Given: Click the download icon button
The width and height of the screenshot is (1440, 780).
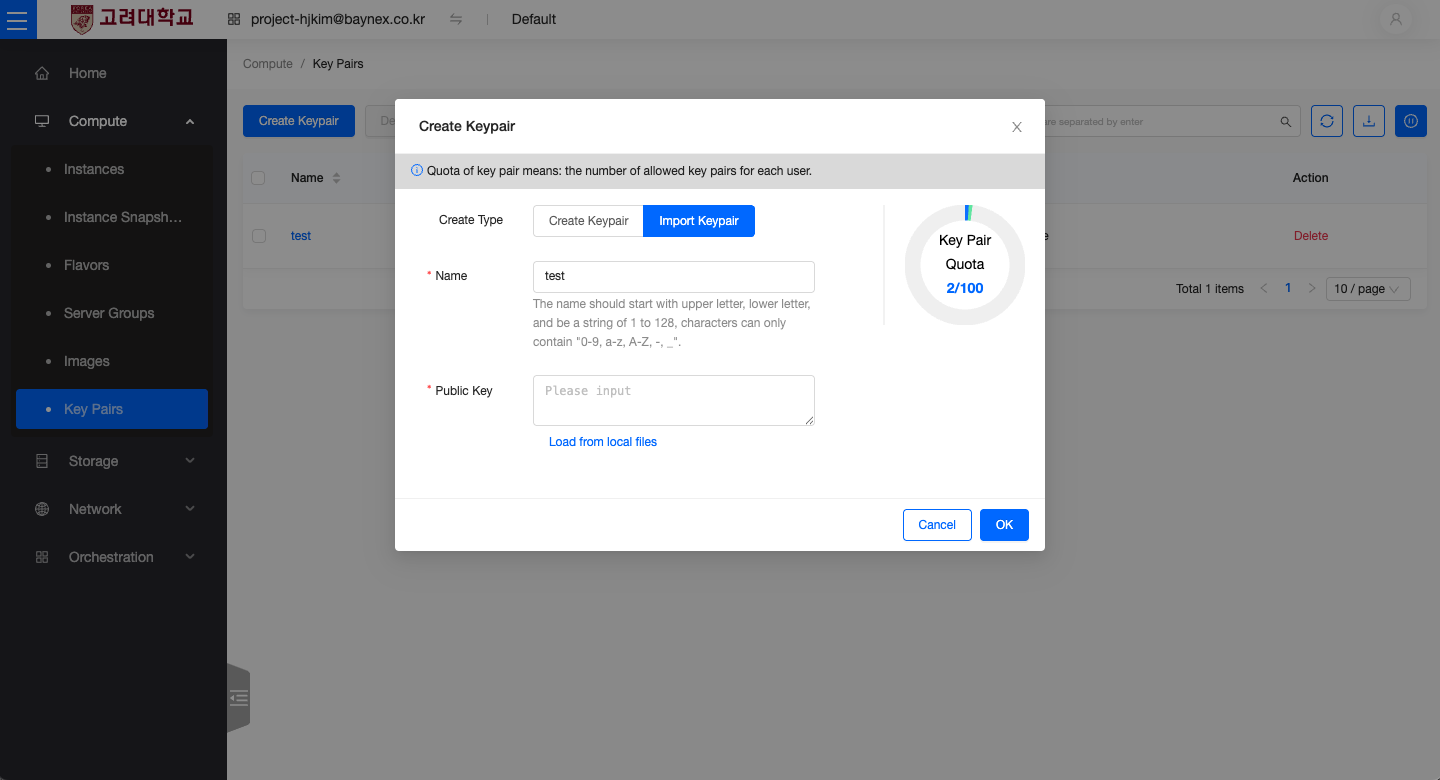Looking at the screenshot, I should tap(1369, 121).
